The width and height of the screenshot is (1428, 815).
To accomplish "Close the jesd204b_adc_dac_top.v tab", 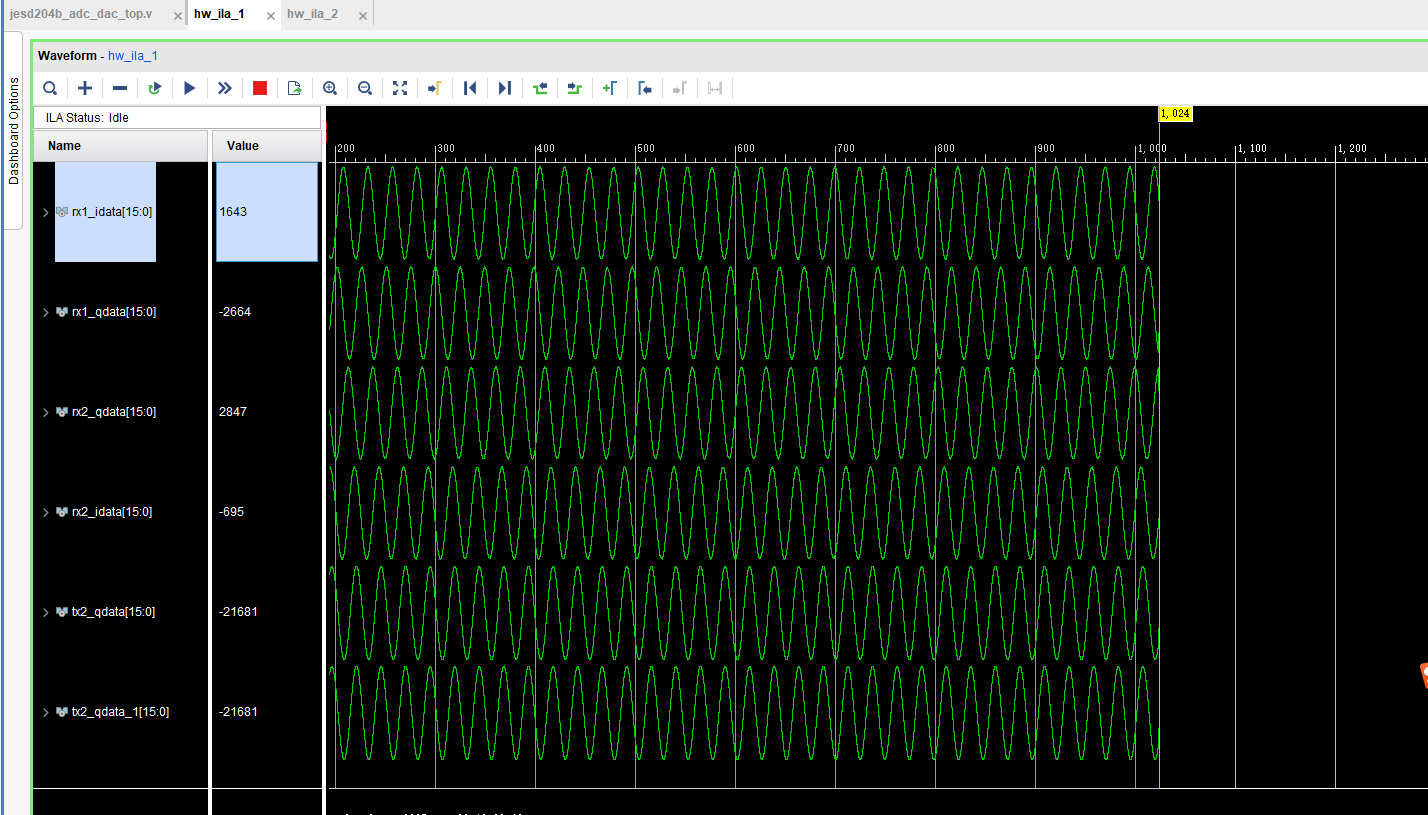I will (x=178, y=16).
